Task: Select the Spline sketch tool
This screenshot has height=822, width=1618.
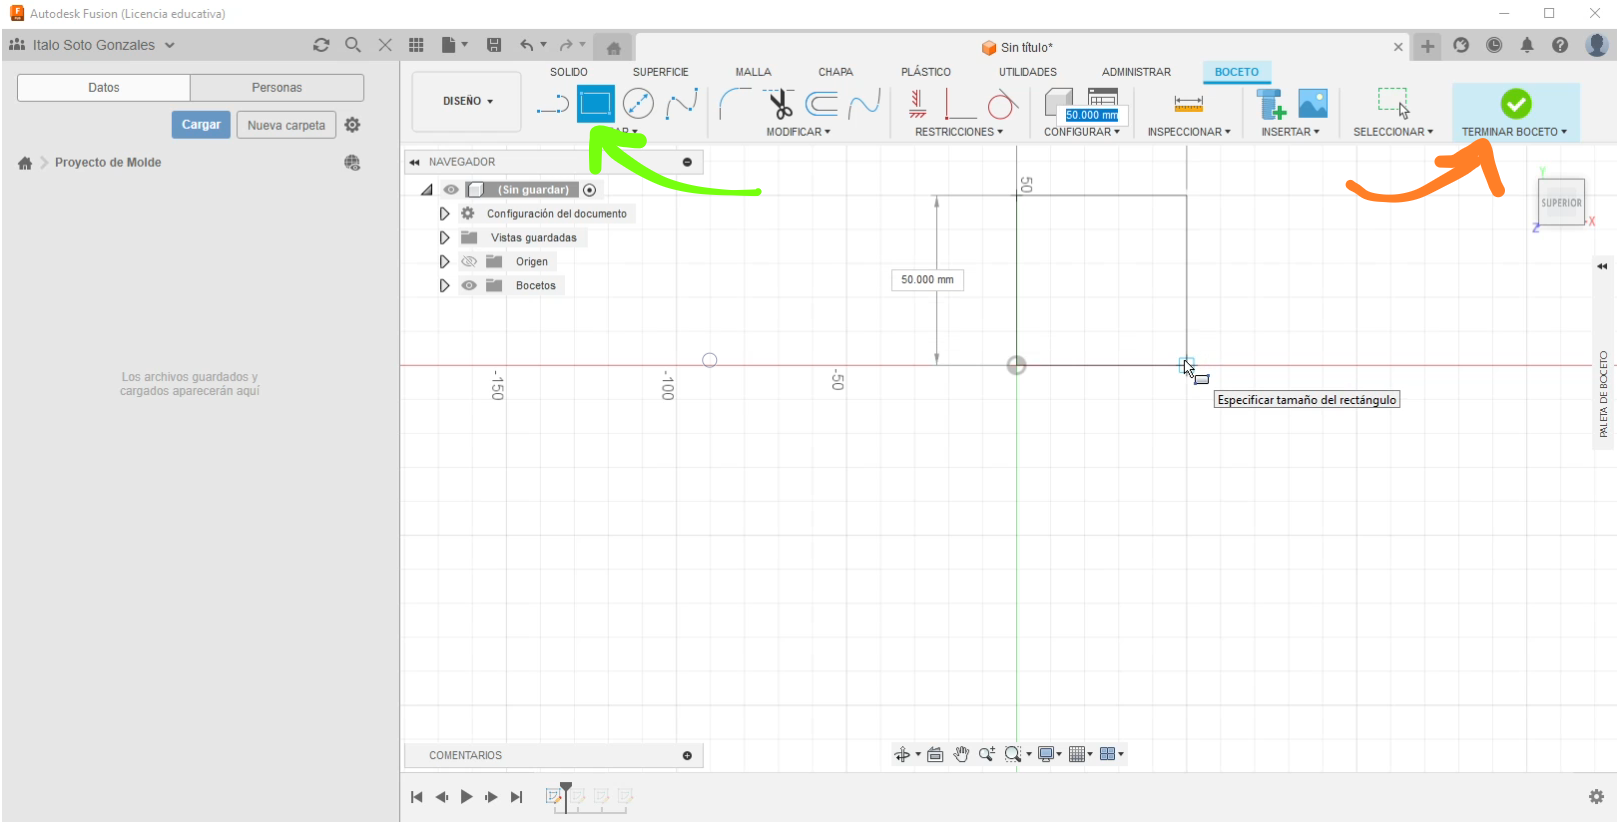Action: [x=682, y=103]
